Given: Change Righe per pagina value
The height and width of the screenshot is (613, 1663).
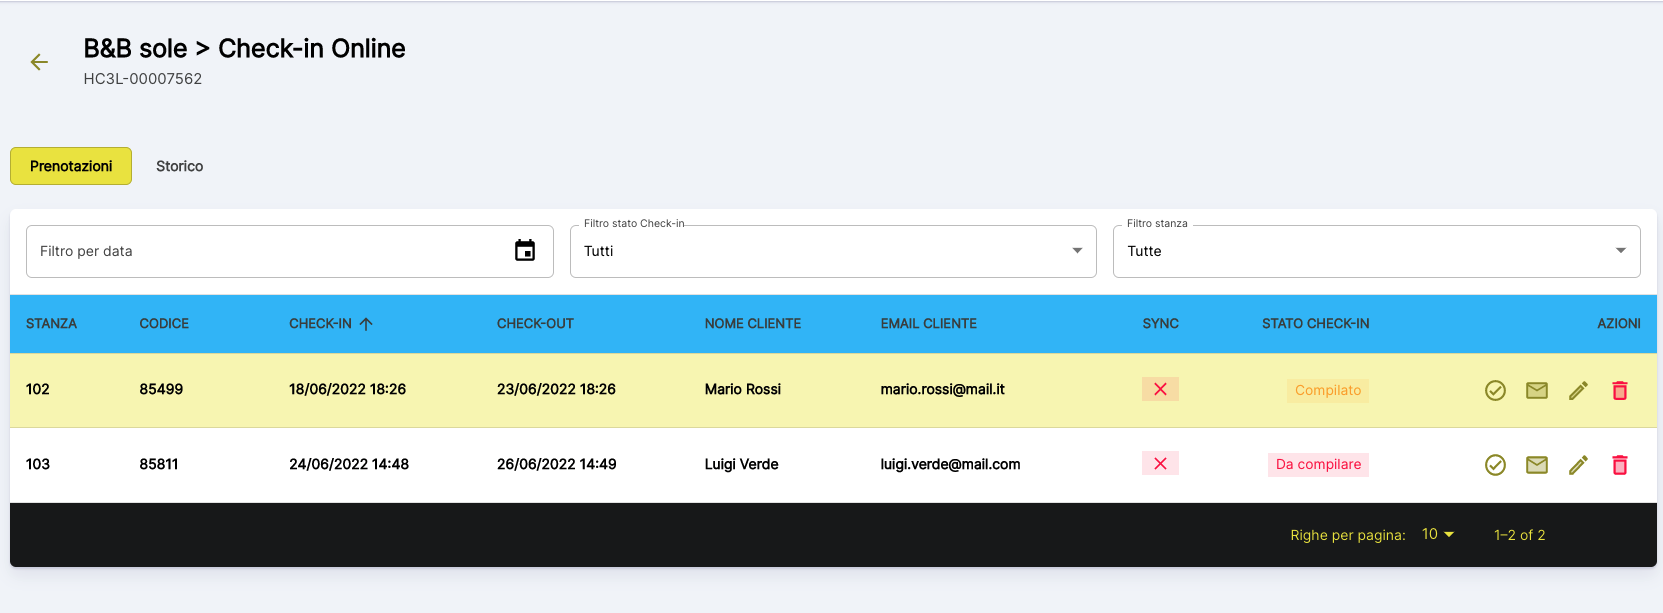Looking at the screenshot, I should click(1437, 535).
